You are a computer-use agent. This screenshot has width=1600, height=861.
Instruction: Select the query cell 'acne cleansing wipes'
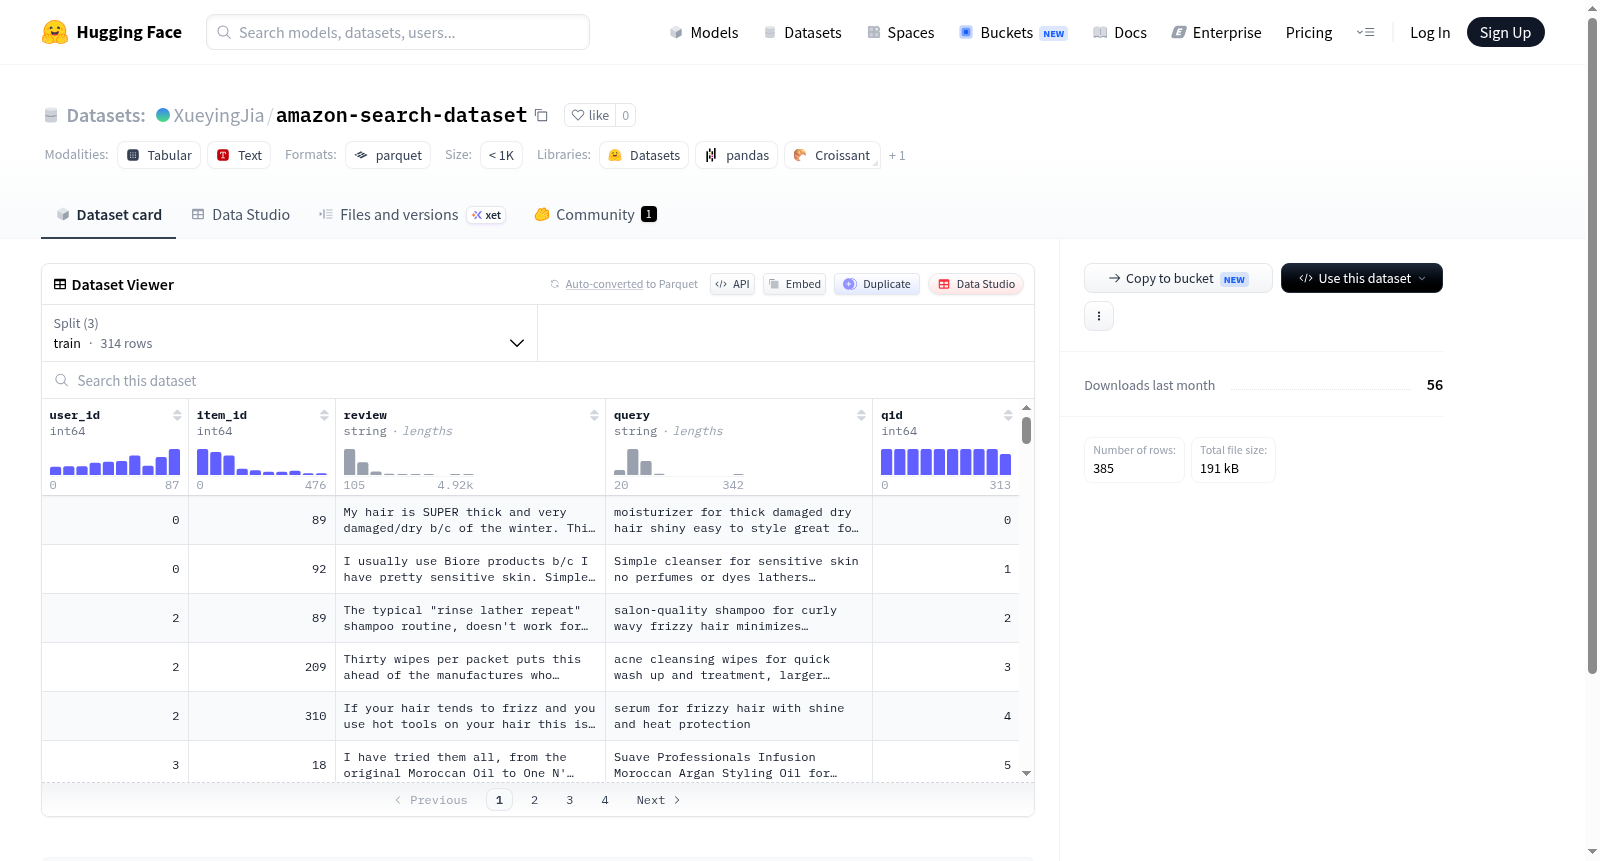[x=739, y=667]
